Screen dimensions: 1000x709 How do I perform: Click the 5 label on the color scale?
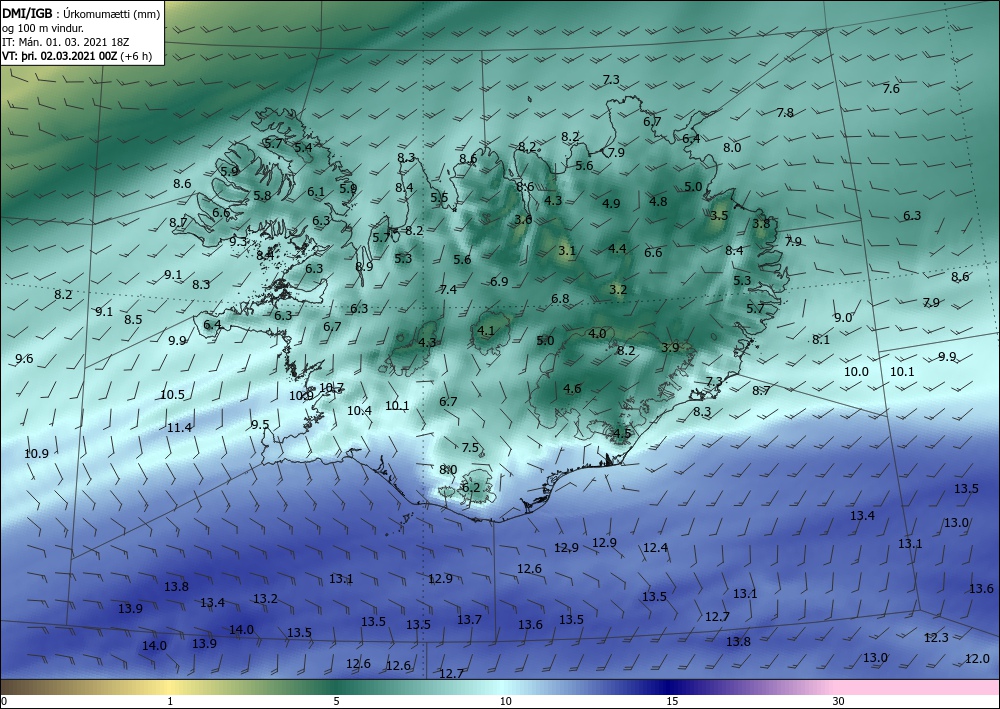pyautogui.click(x=336, y=701)
